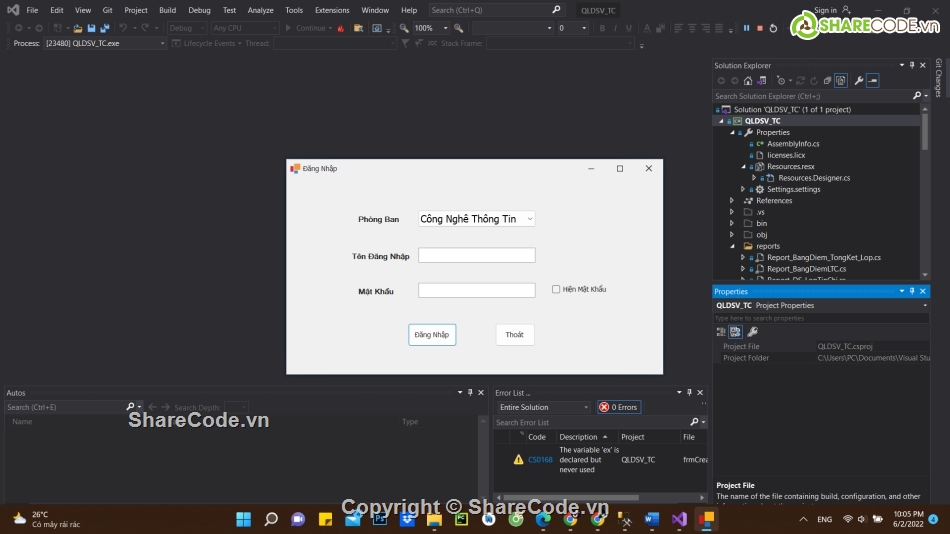Click the Solution Explorer Home icon
The width and height of the screenshot is (950, 534).
pyautogui.click(x=747, y=81)
